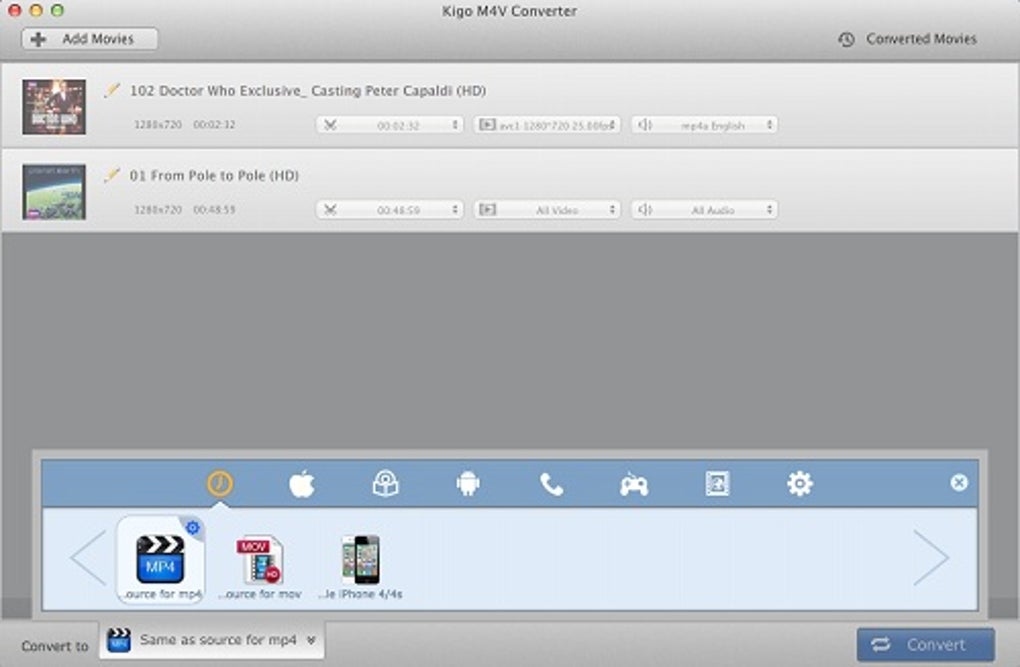
Task: Open the game console category icon
Action: pos(634,485)
